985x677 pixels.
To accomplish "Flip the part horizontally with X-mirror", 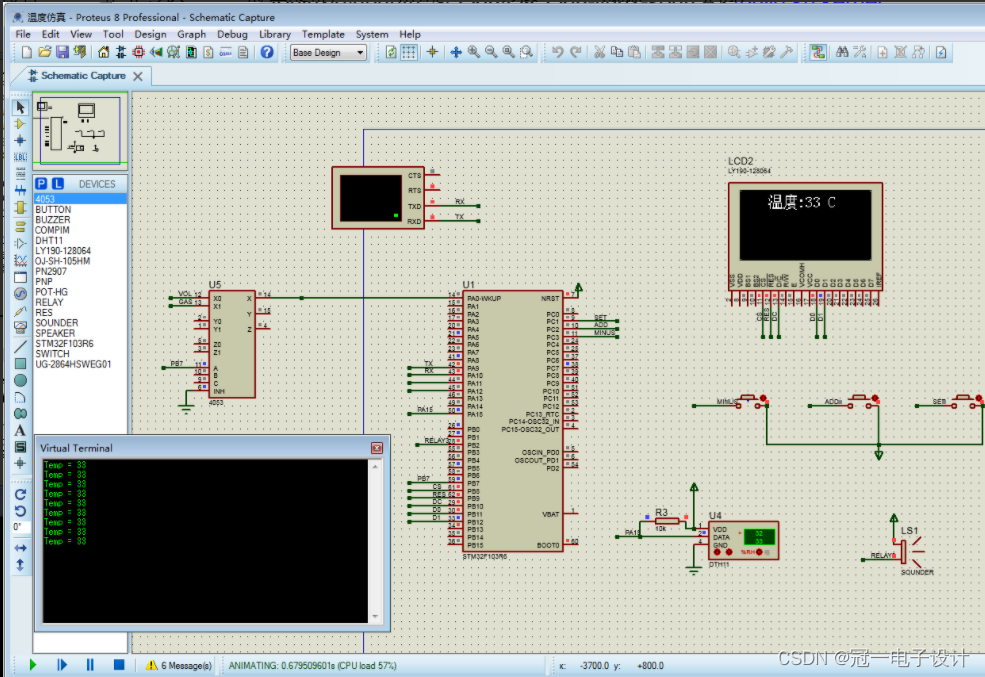I will click(x=20, y=548).
